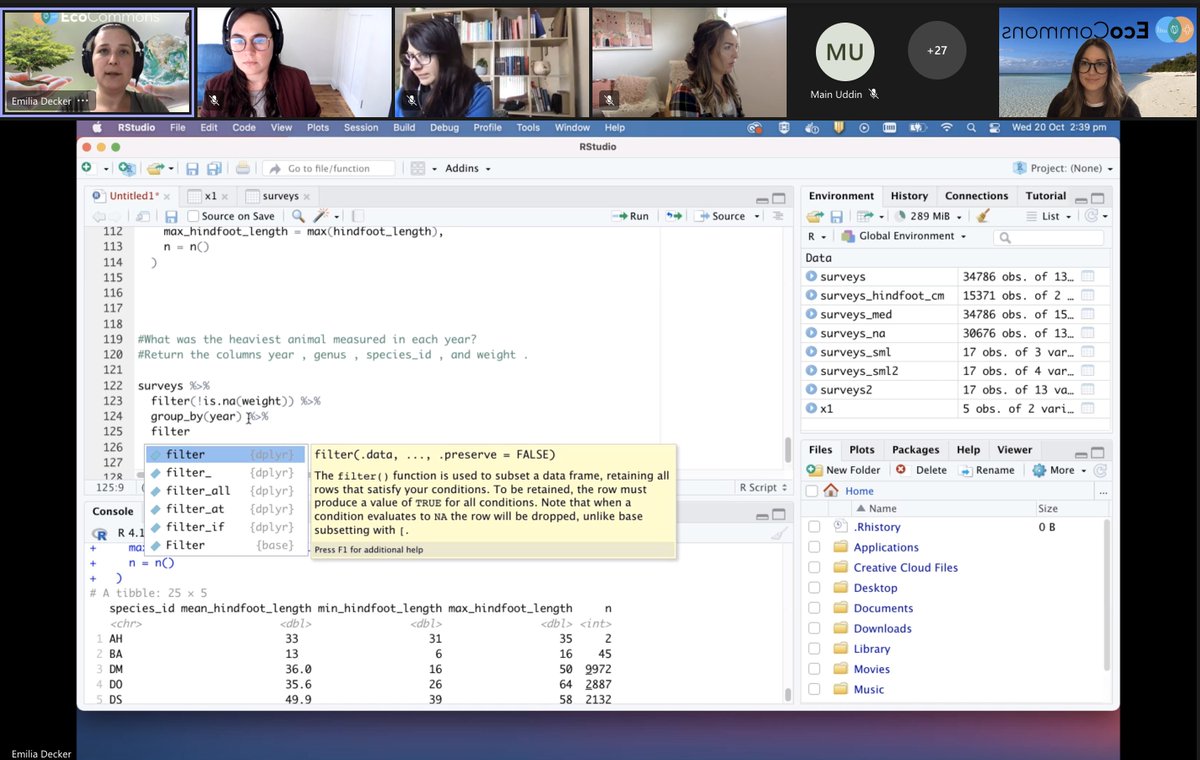Open the Session menu

[x=361, y=128]
